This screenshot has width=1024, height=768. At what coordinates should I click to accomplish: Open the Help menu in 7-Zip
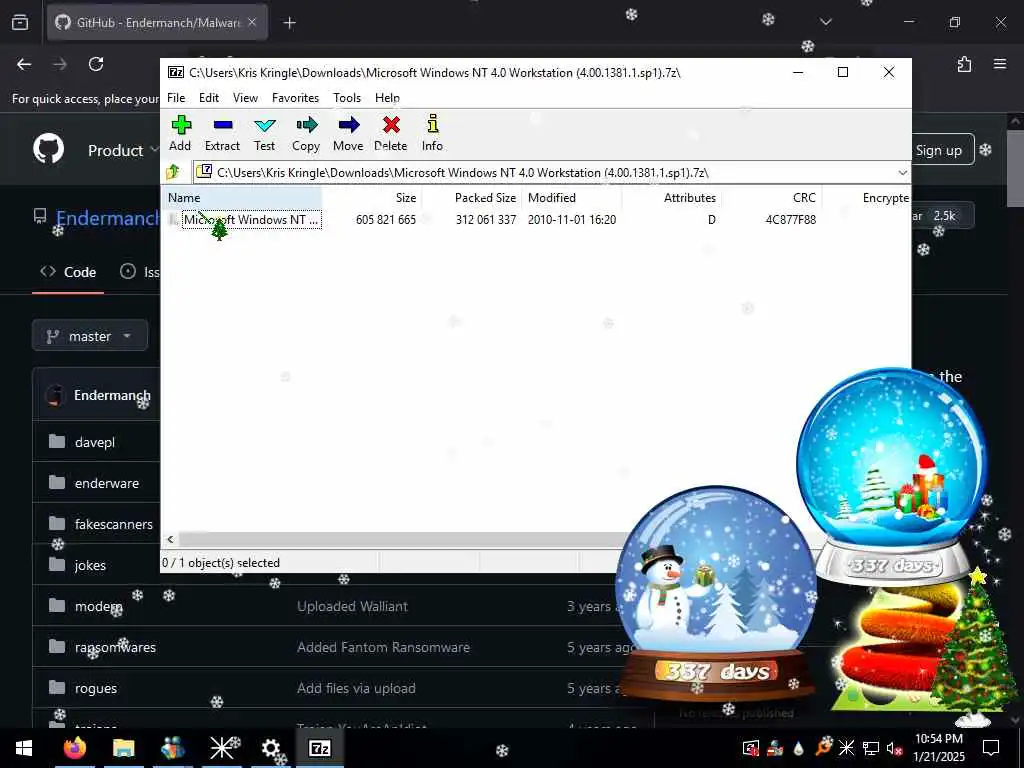[x=387, y=98]
